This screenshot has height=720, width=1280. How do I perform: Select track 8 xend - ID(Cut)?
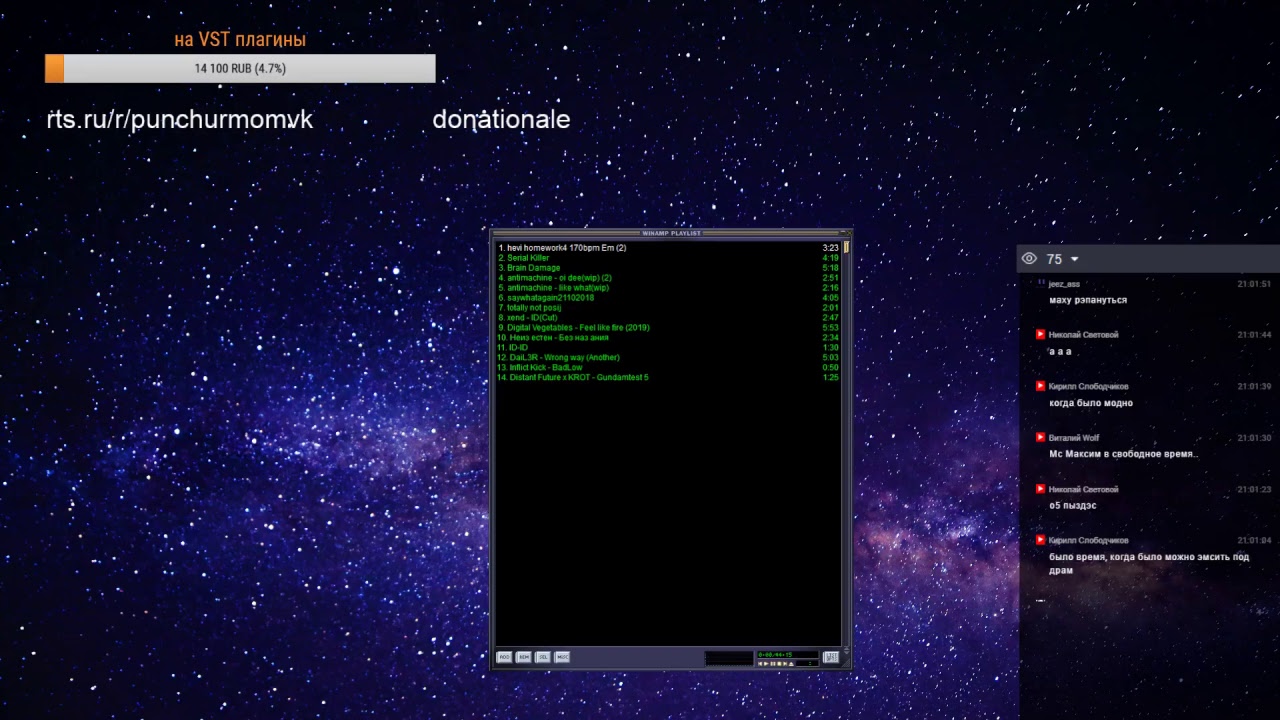pyautogui.click(x=668, y=318)
